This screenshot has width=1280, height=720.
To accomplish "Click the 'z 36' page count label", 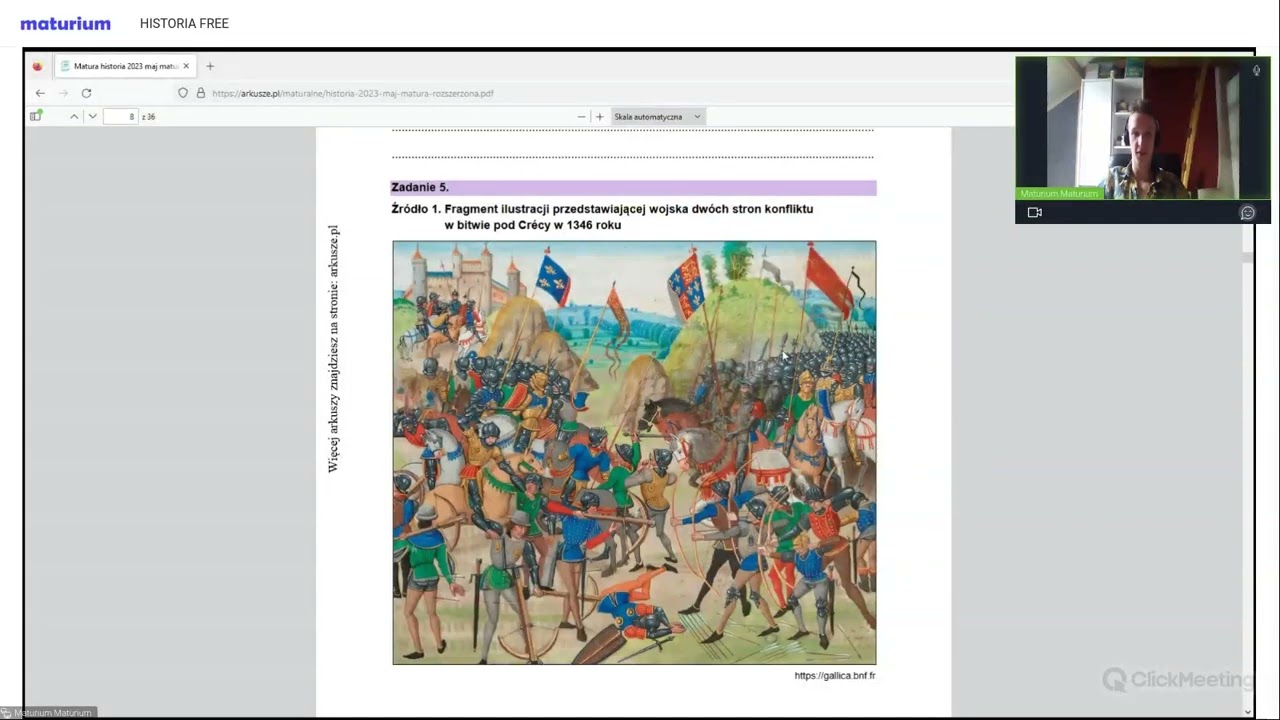I will click(x=148, y=117).
